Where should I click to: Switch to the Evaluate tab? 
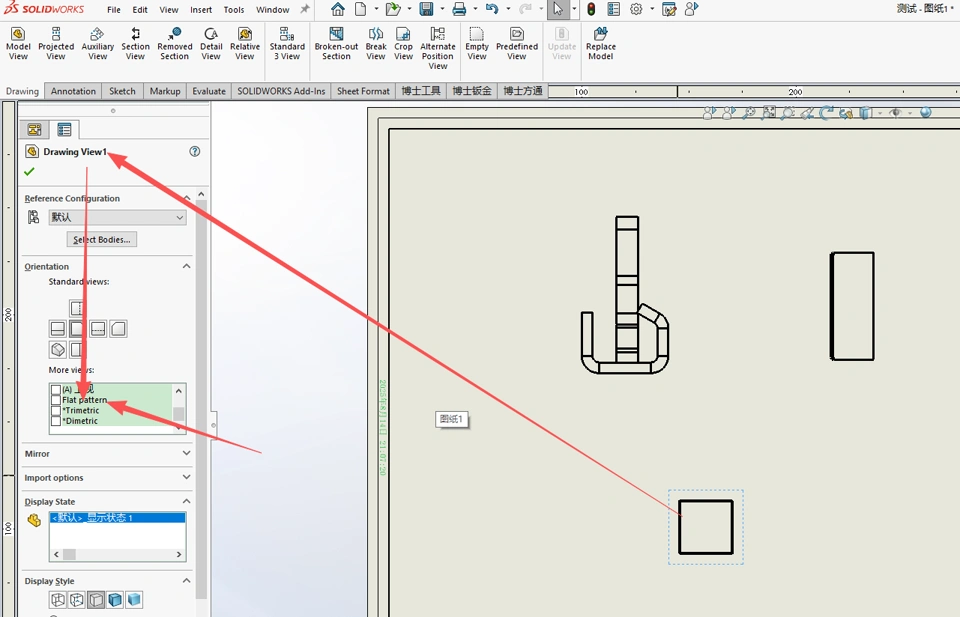coord(209,91)
